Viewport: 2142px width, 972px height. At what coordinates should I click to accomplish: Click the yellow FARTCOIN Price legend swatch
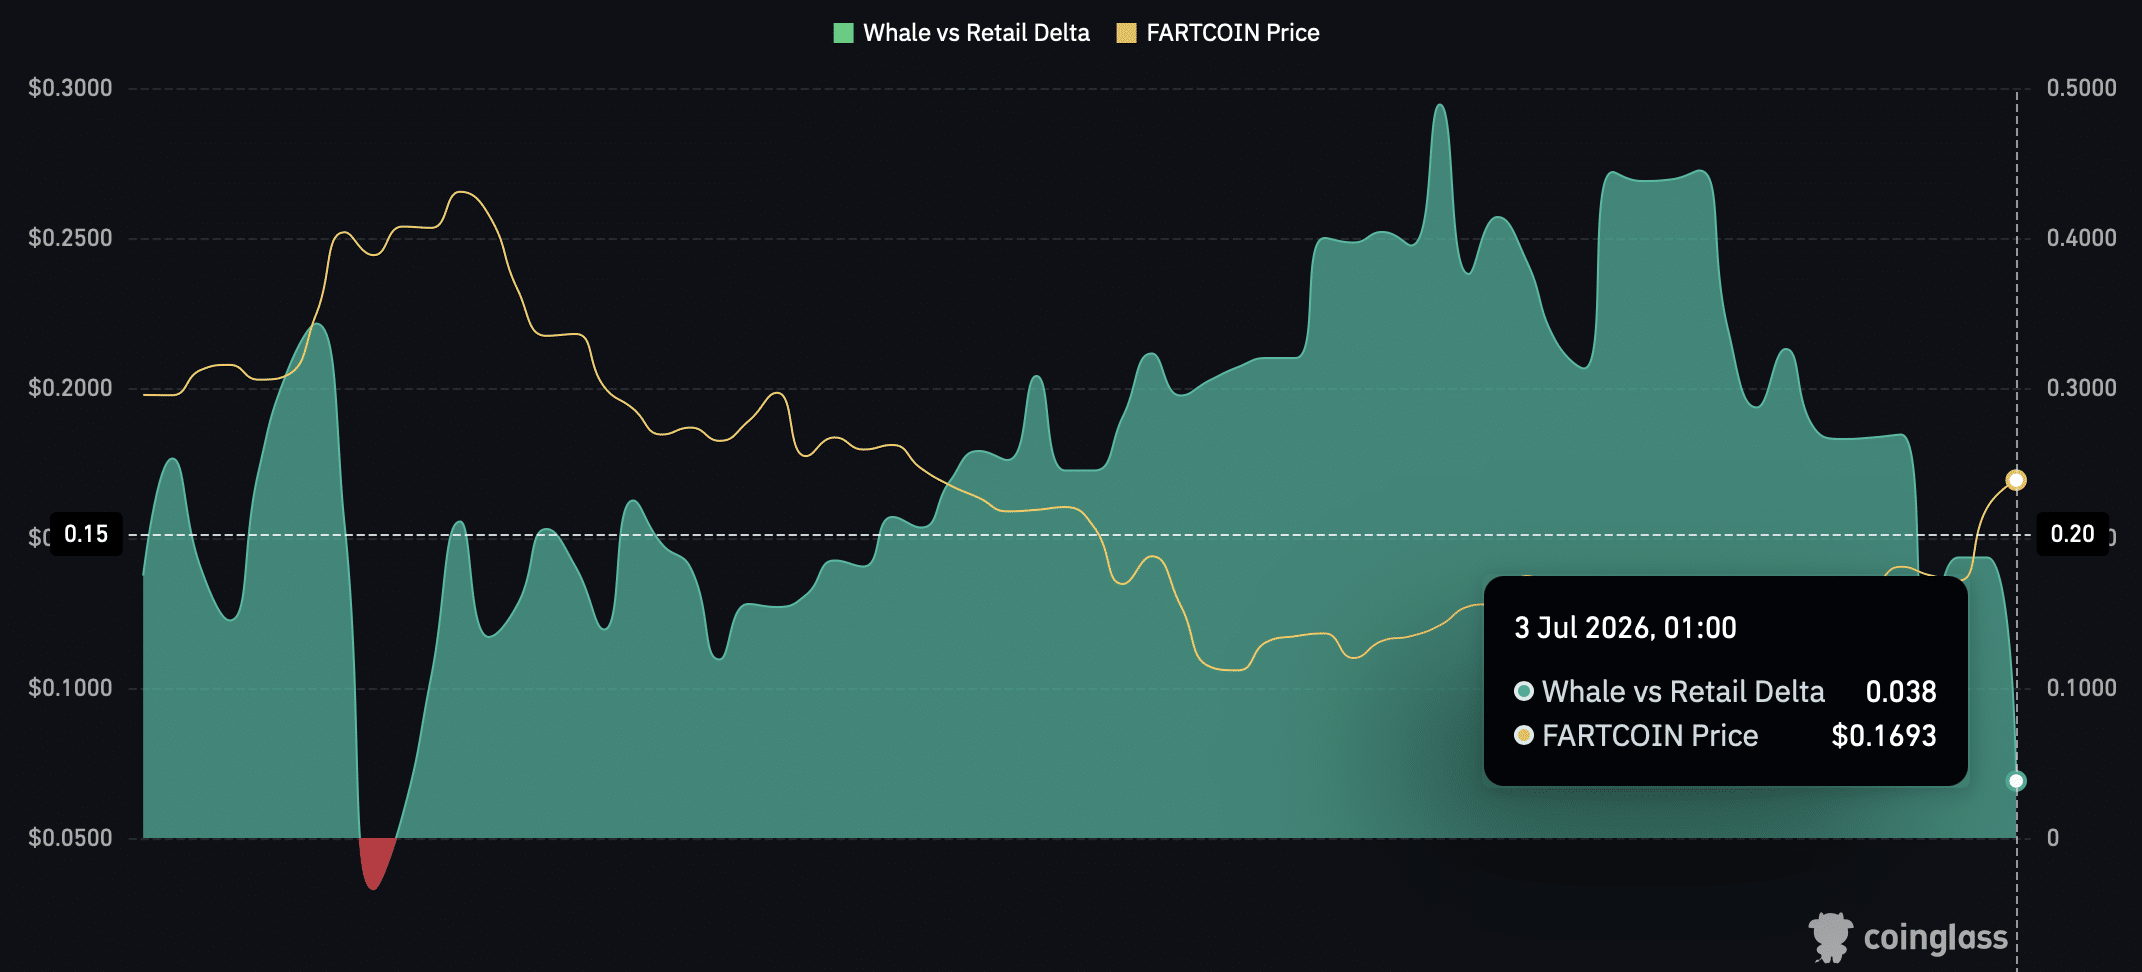point(1126,33)
